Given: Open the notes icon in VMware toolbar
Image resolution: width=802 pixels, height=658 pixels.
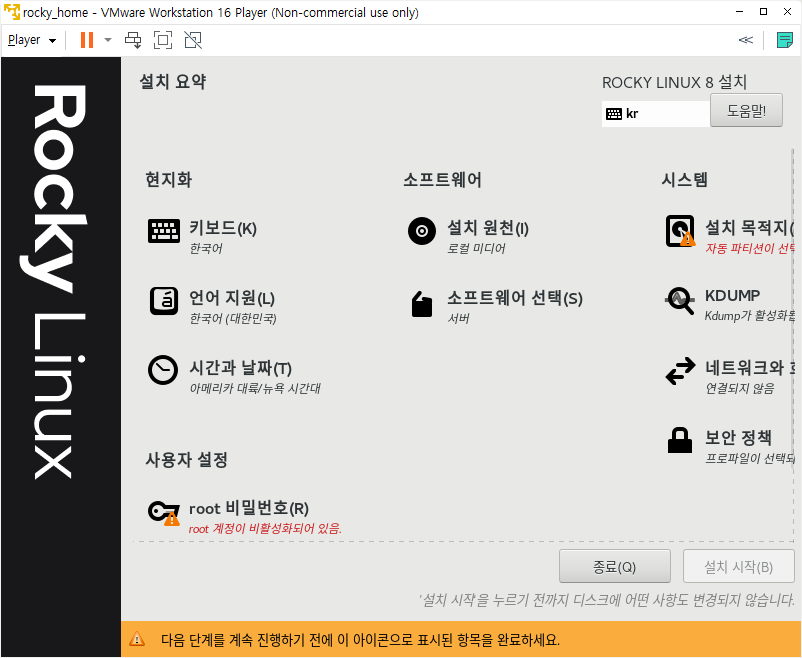Looking at the screenshot, I should click(x=785, y=40).
